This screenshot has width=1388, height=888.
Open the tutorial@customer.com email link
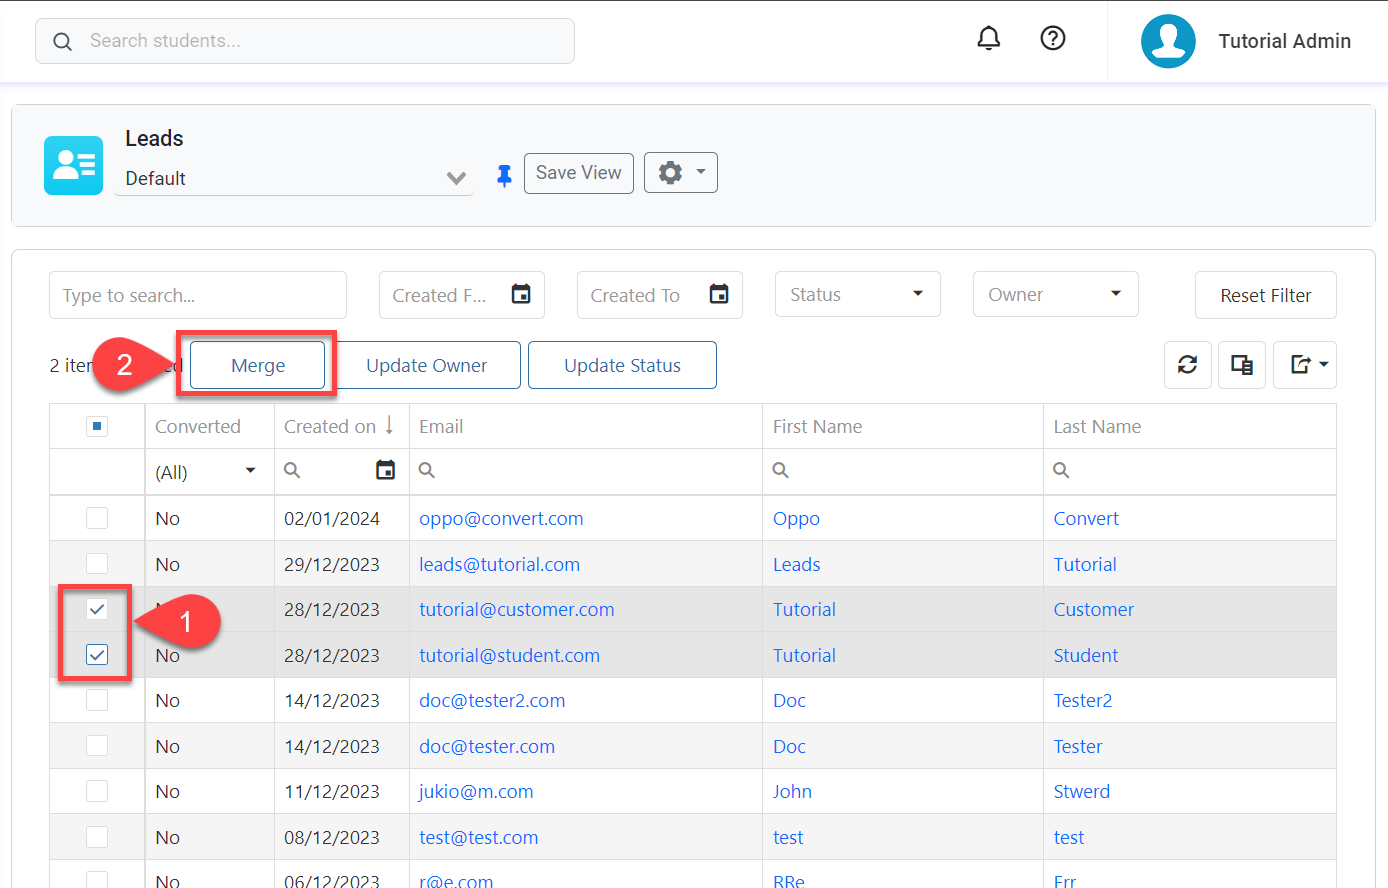516,609
